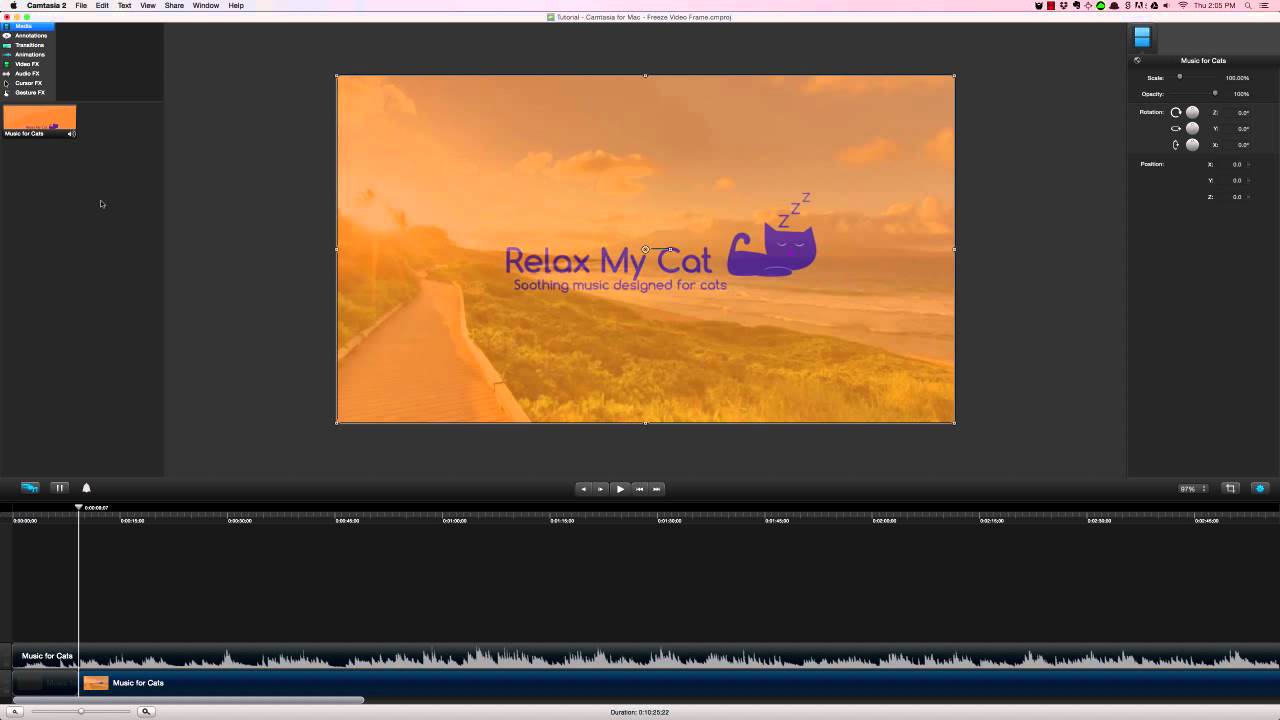Toggle the crop mode icon

pos(1231,489)
